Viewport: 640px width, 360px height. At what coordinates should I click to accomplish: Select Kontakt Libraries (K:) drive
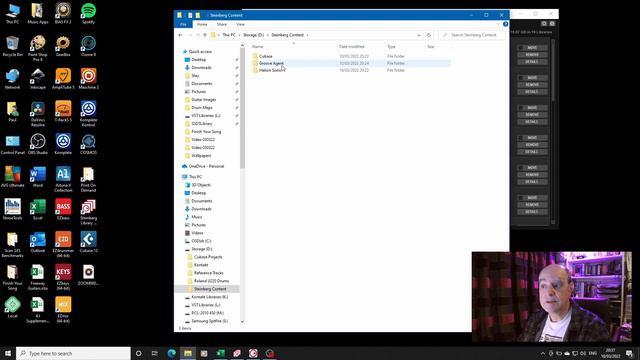(x=209, y=297)
